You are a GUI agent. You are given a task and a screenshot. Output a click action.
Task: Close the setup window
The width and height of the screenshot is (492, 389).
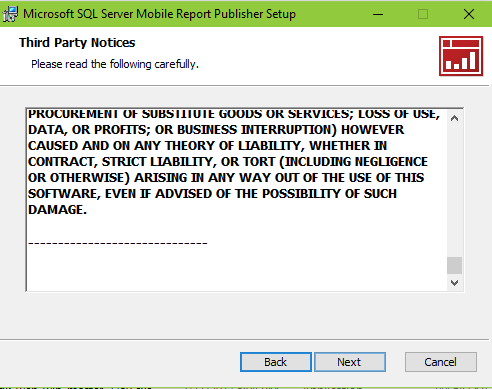469,14
